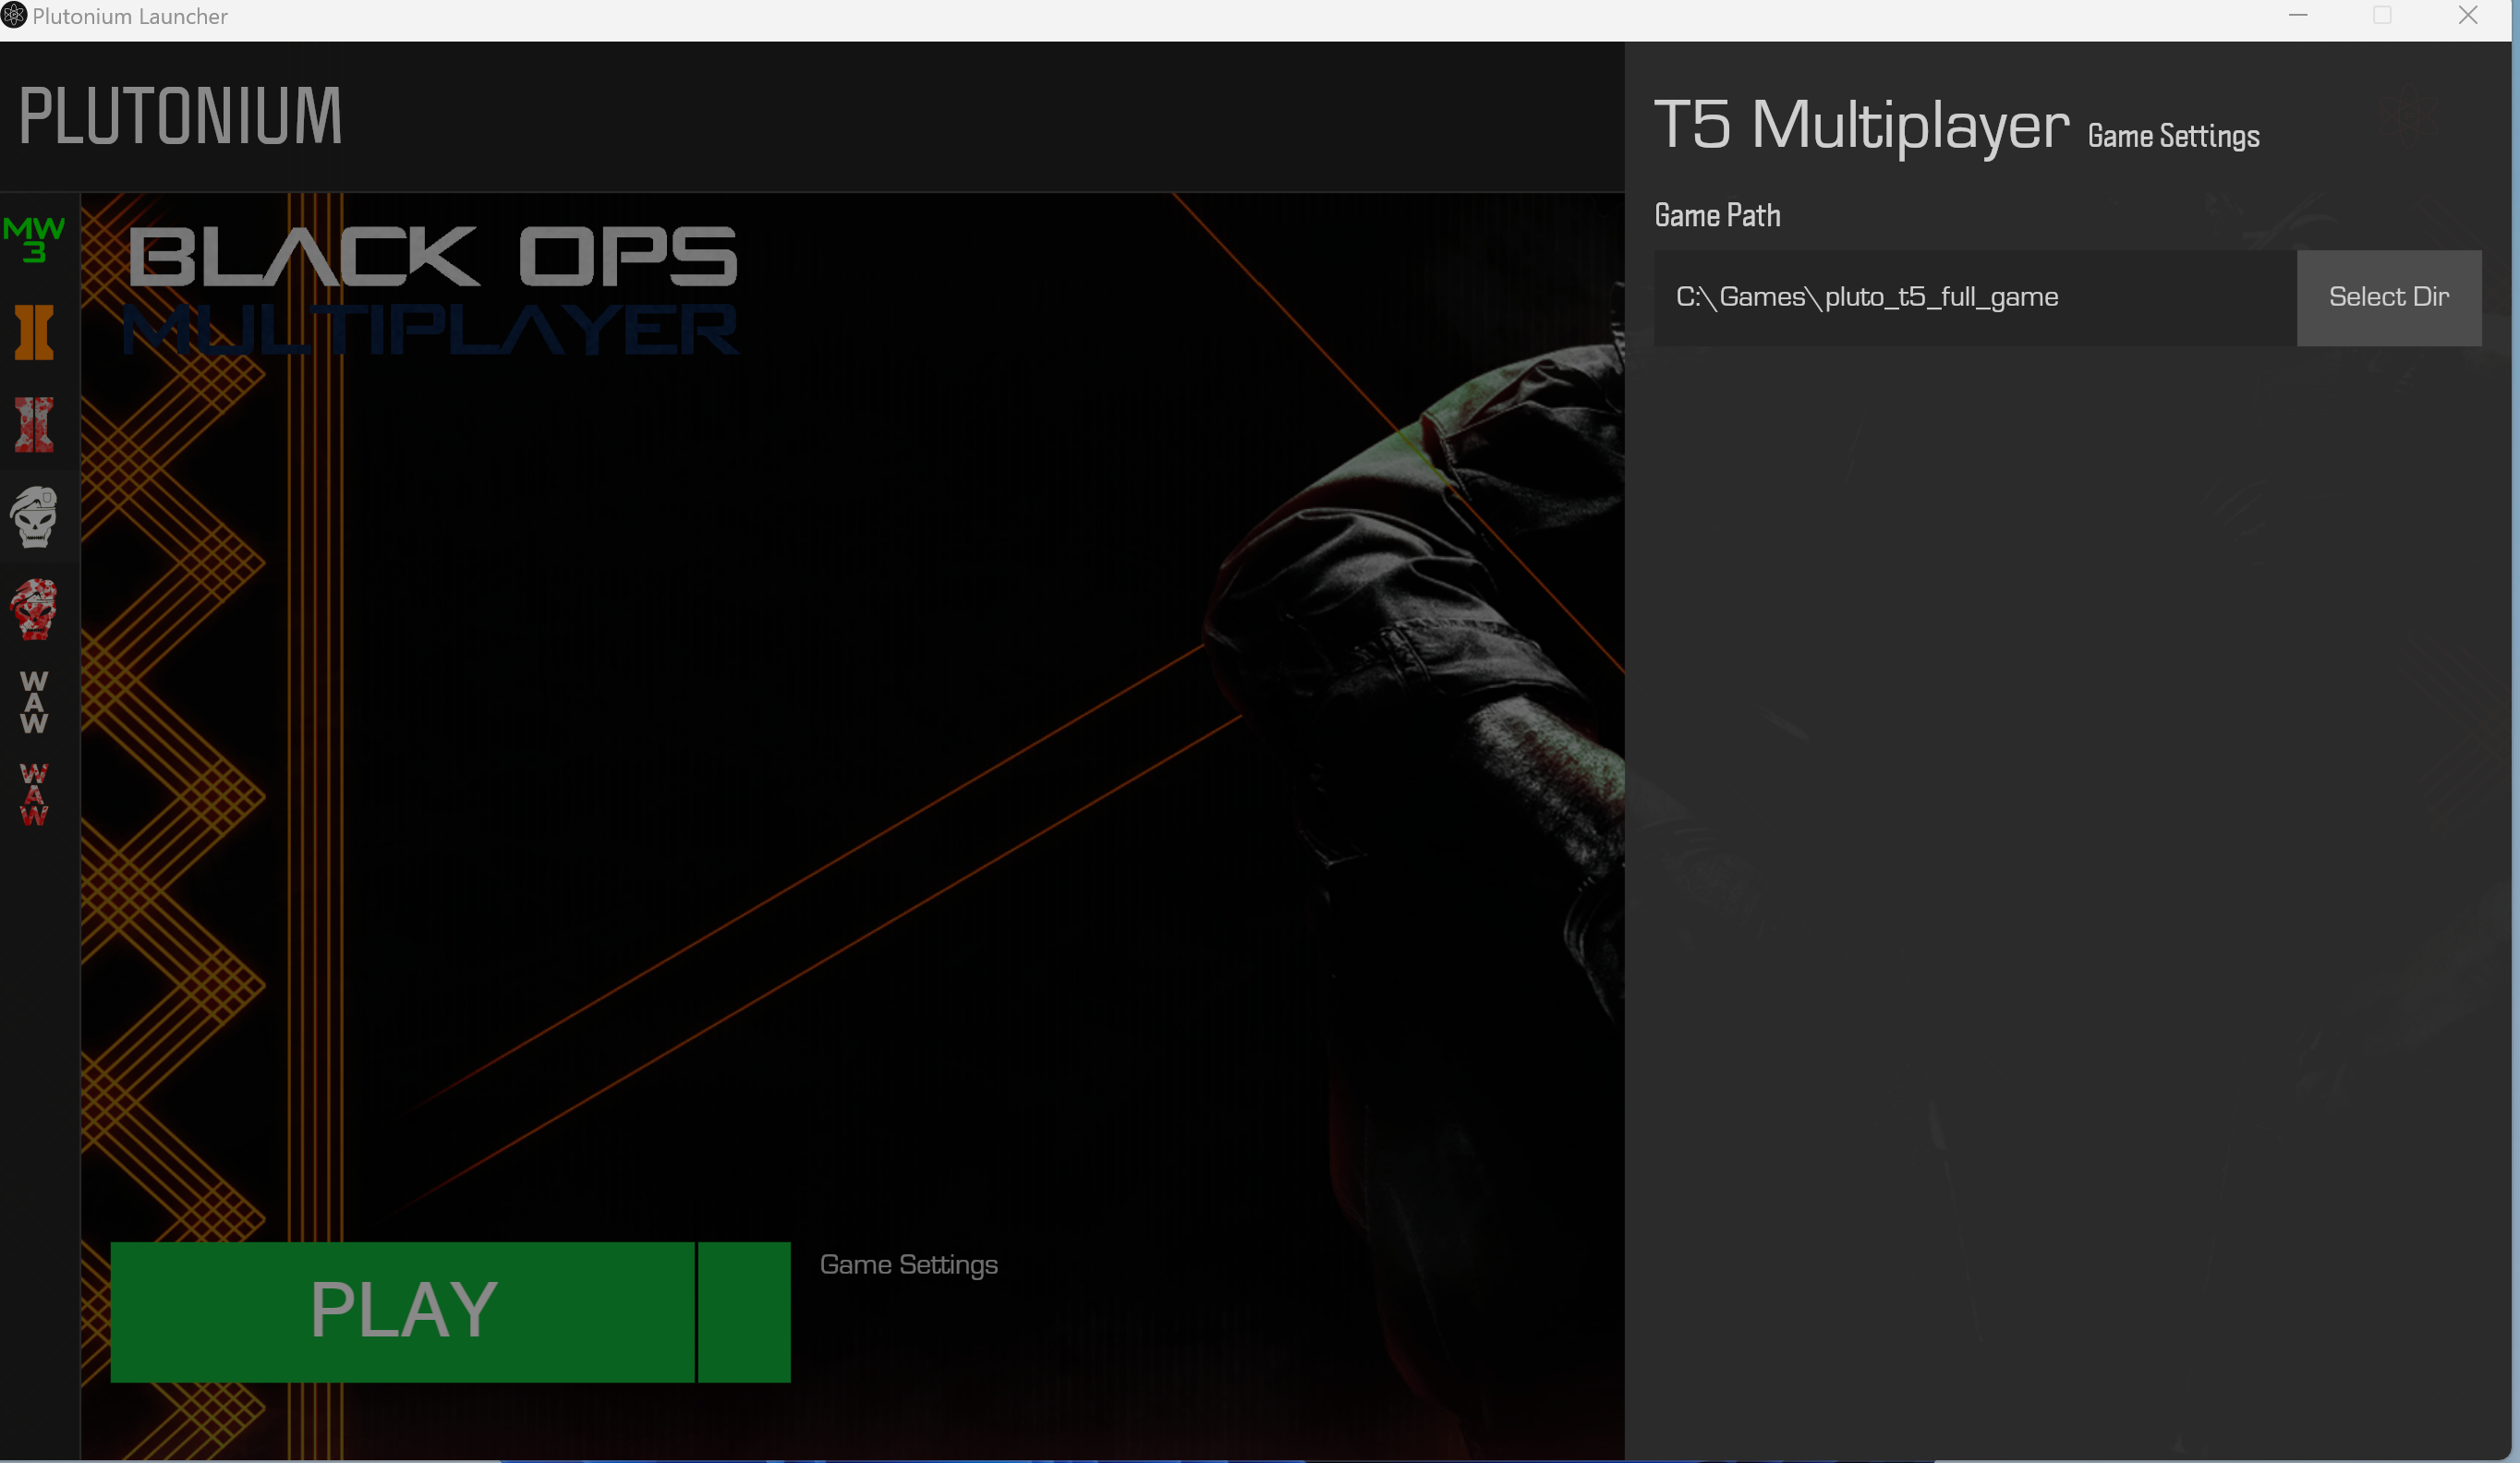The height and width of the screenshot is (1463, 2520).
Task: Select the red Black Ops II zombies icon
Action: tap(34, 425)
